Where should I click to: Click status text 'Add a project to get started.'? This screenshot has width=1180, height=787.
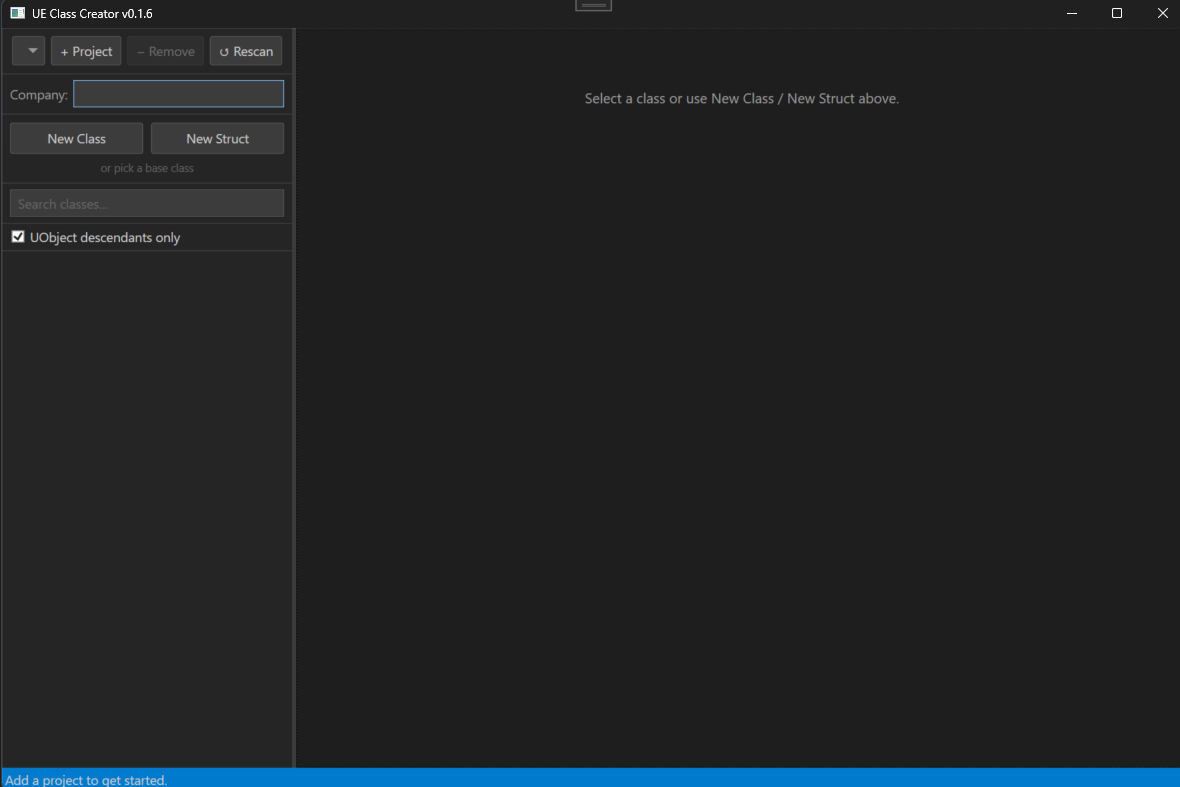(x=86, y=779)
